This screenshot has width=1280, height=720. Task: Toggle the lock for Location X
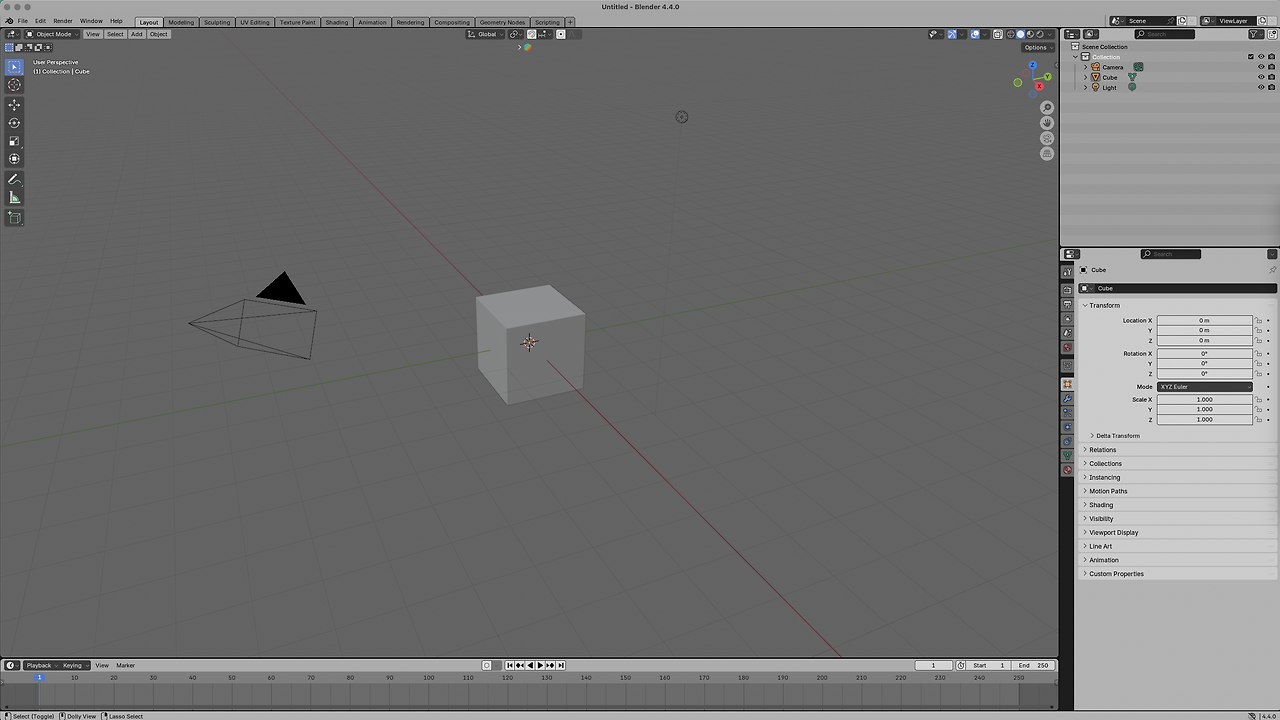(1259, 321)
